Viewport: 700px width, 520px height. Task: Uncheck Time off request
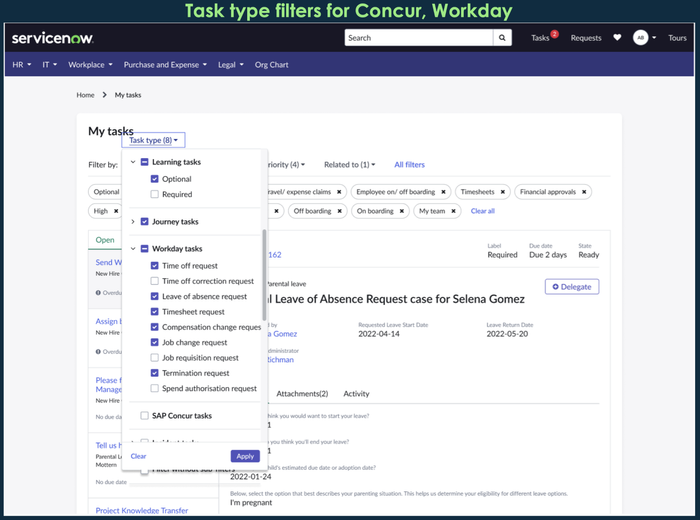click(x=154, y=266)
